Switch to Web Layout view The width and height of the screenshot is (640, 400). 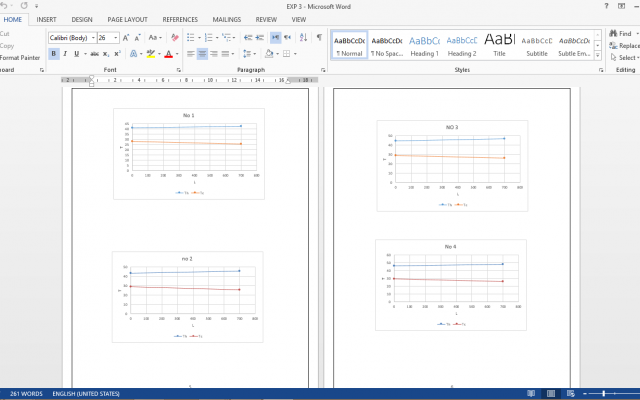[571, 393]
